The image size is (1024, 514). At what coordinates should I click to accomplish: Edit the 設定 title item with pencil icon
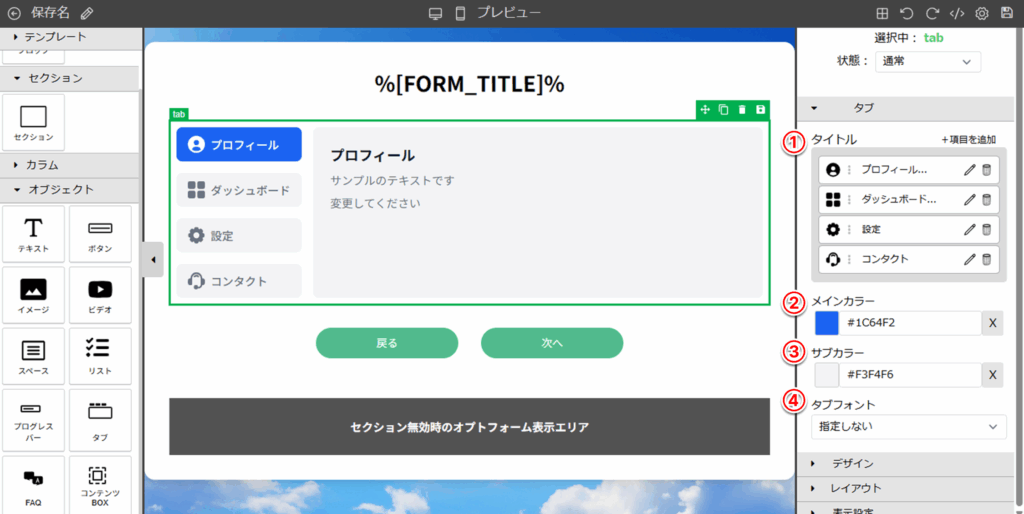(969, 229)
